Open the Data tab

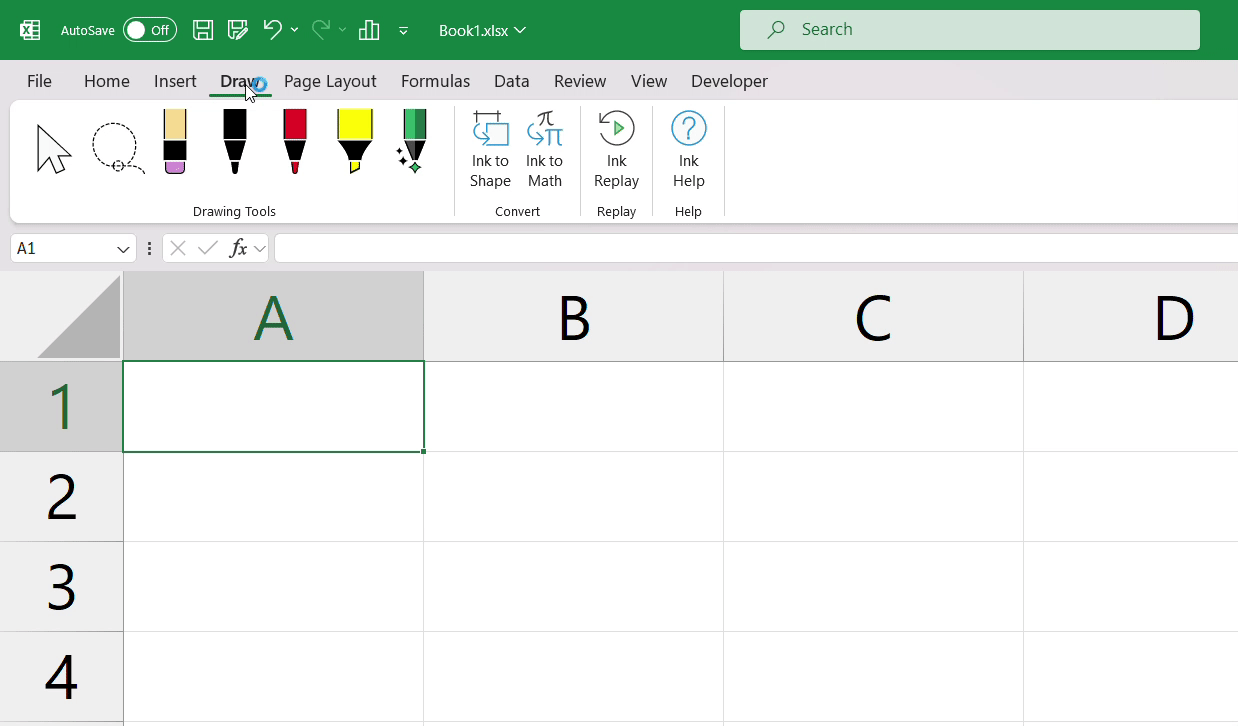(512, 81)
